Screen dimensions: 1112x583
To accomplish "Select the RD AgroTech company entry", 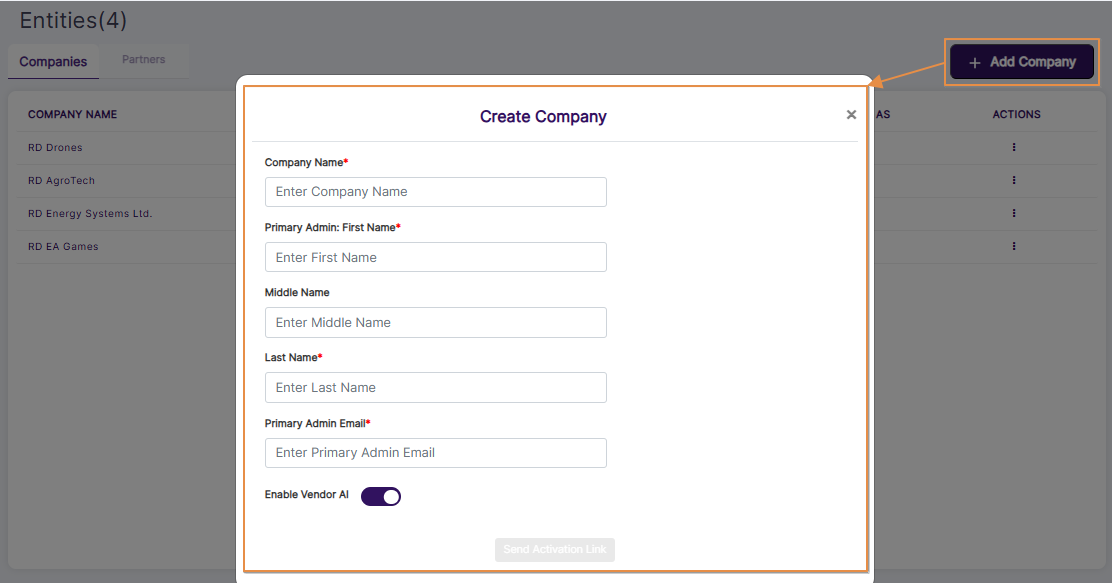I will point(60,180).
